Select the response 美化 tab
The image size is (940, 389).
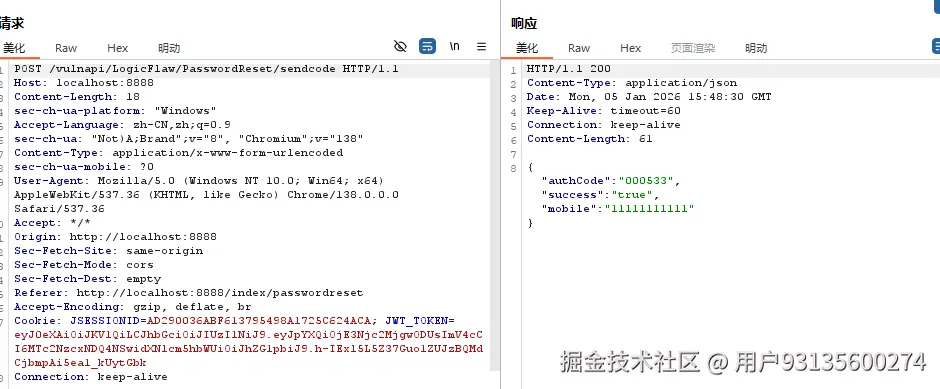pyautogui.click(x=528, y=48)
